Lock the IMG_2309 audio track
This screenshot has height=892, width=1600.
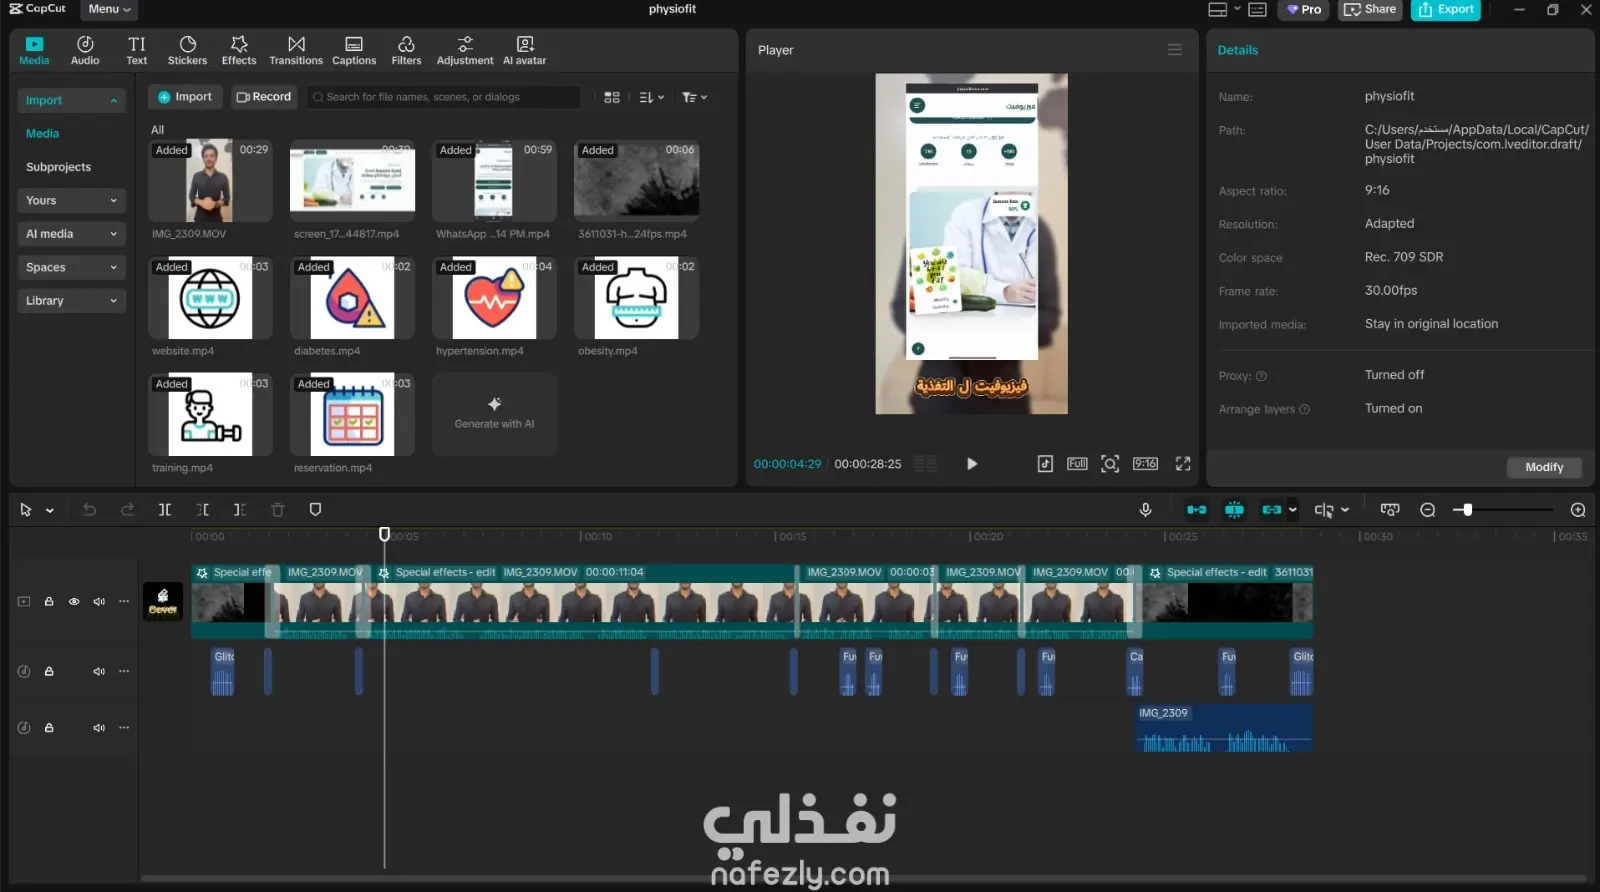pyautogui.click(x=49, y=728)
